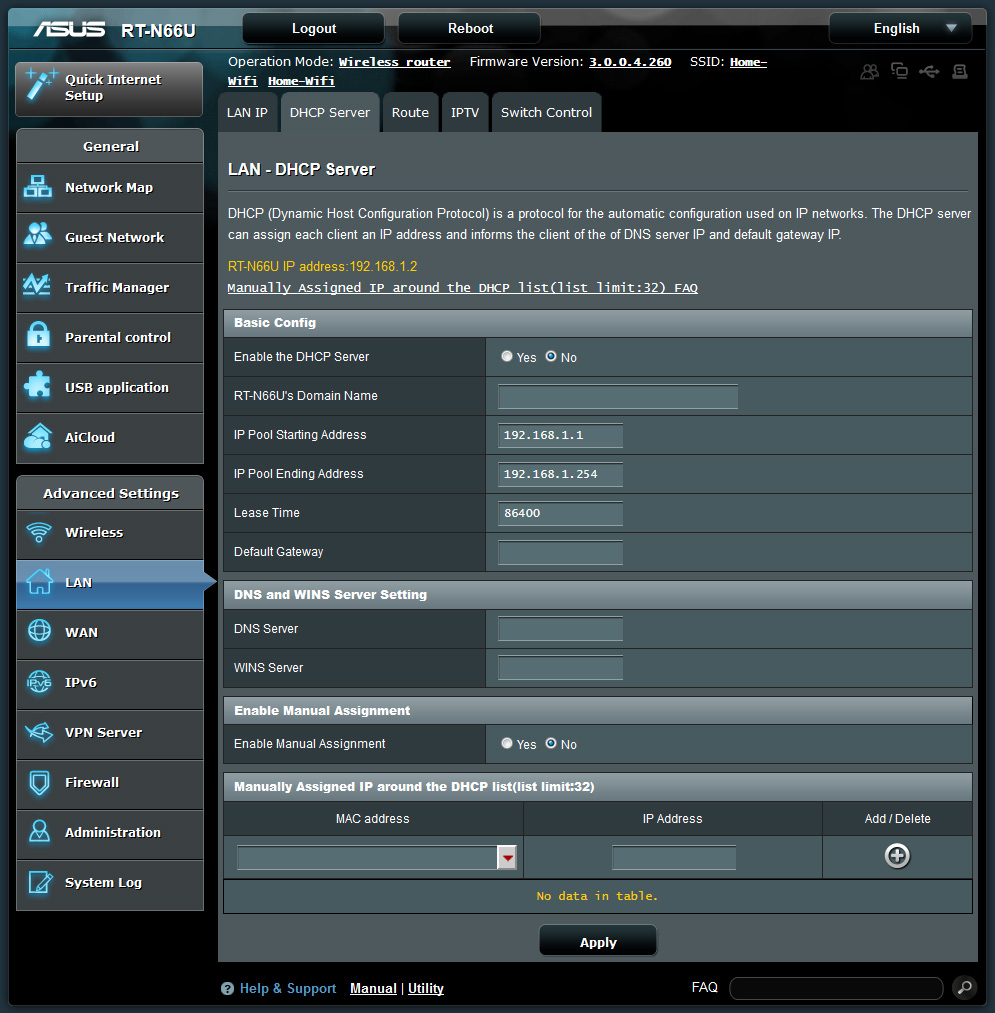Open Network Map via its icon
Image resolution: width=995 pixels, height=1013 pixels.
pos(37,187)
